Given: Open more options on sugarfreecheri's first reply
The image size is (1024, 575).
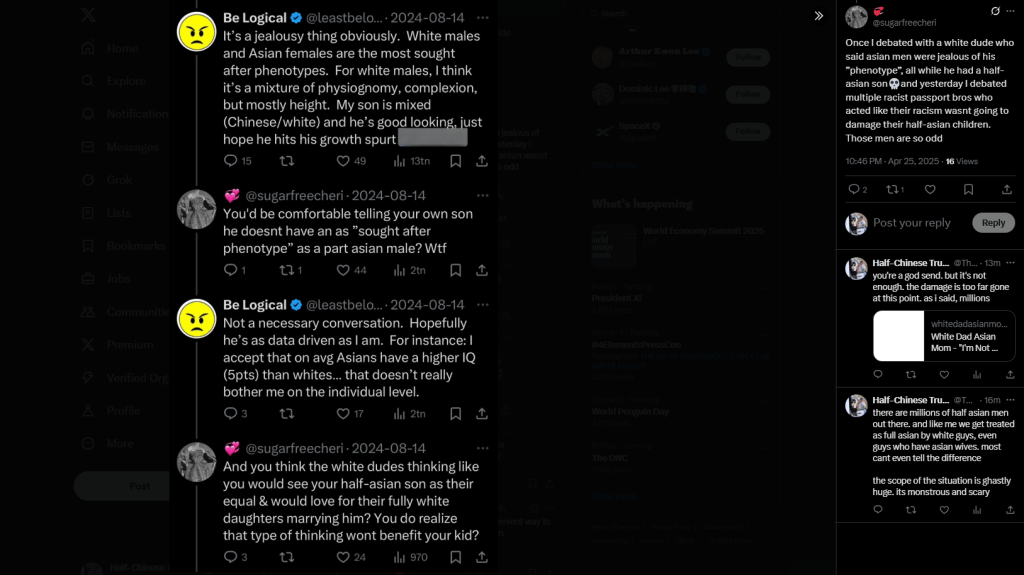Looking at the screenshot, I should pos(483,195).
